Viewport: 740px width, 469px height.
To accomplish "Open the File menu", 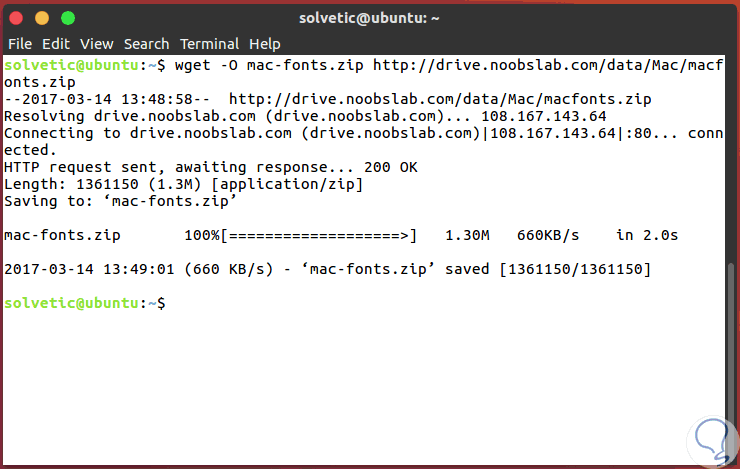I will [x=20, y=44].
